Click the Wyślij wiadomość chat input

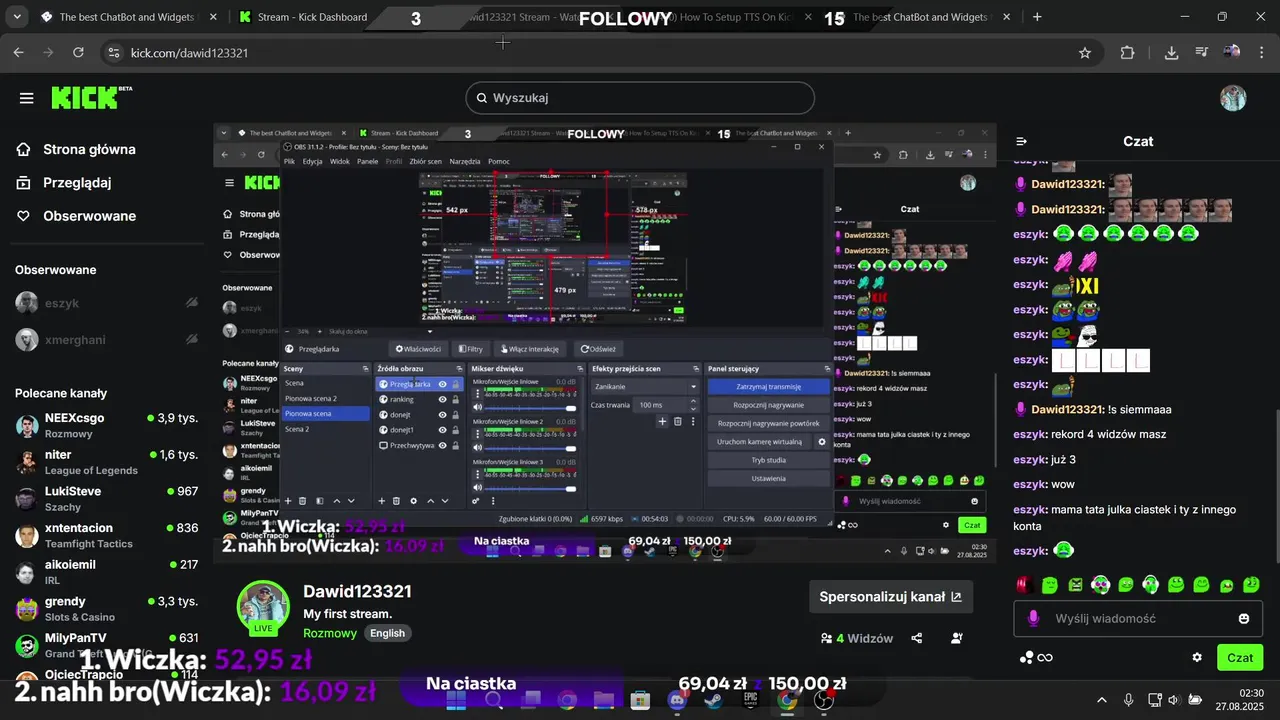(x=1138, y=619)
